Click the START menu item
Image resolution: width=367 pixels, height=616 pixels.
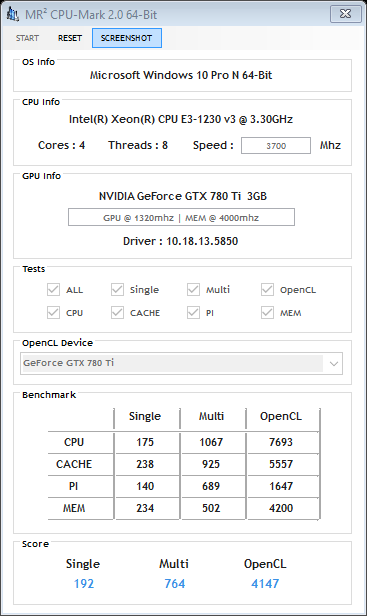(27, 38)
